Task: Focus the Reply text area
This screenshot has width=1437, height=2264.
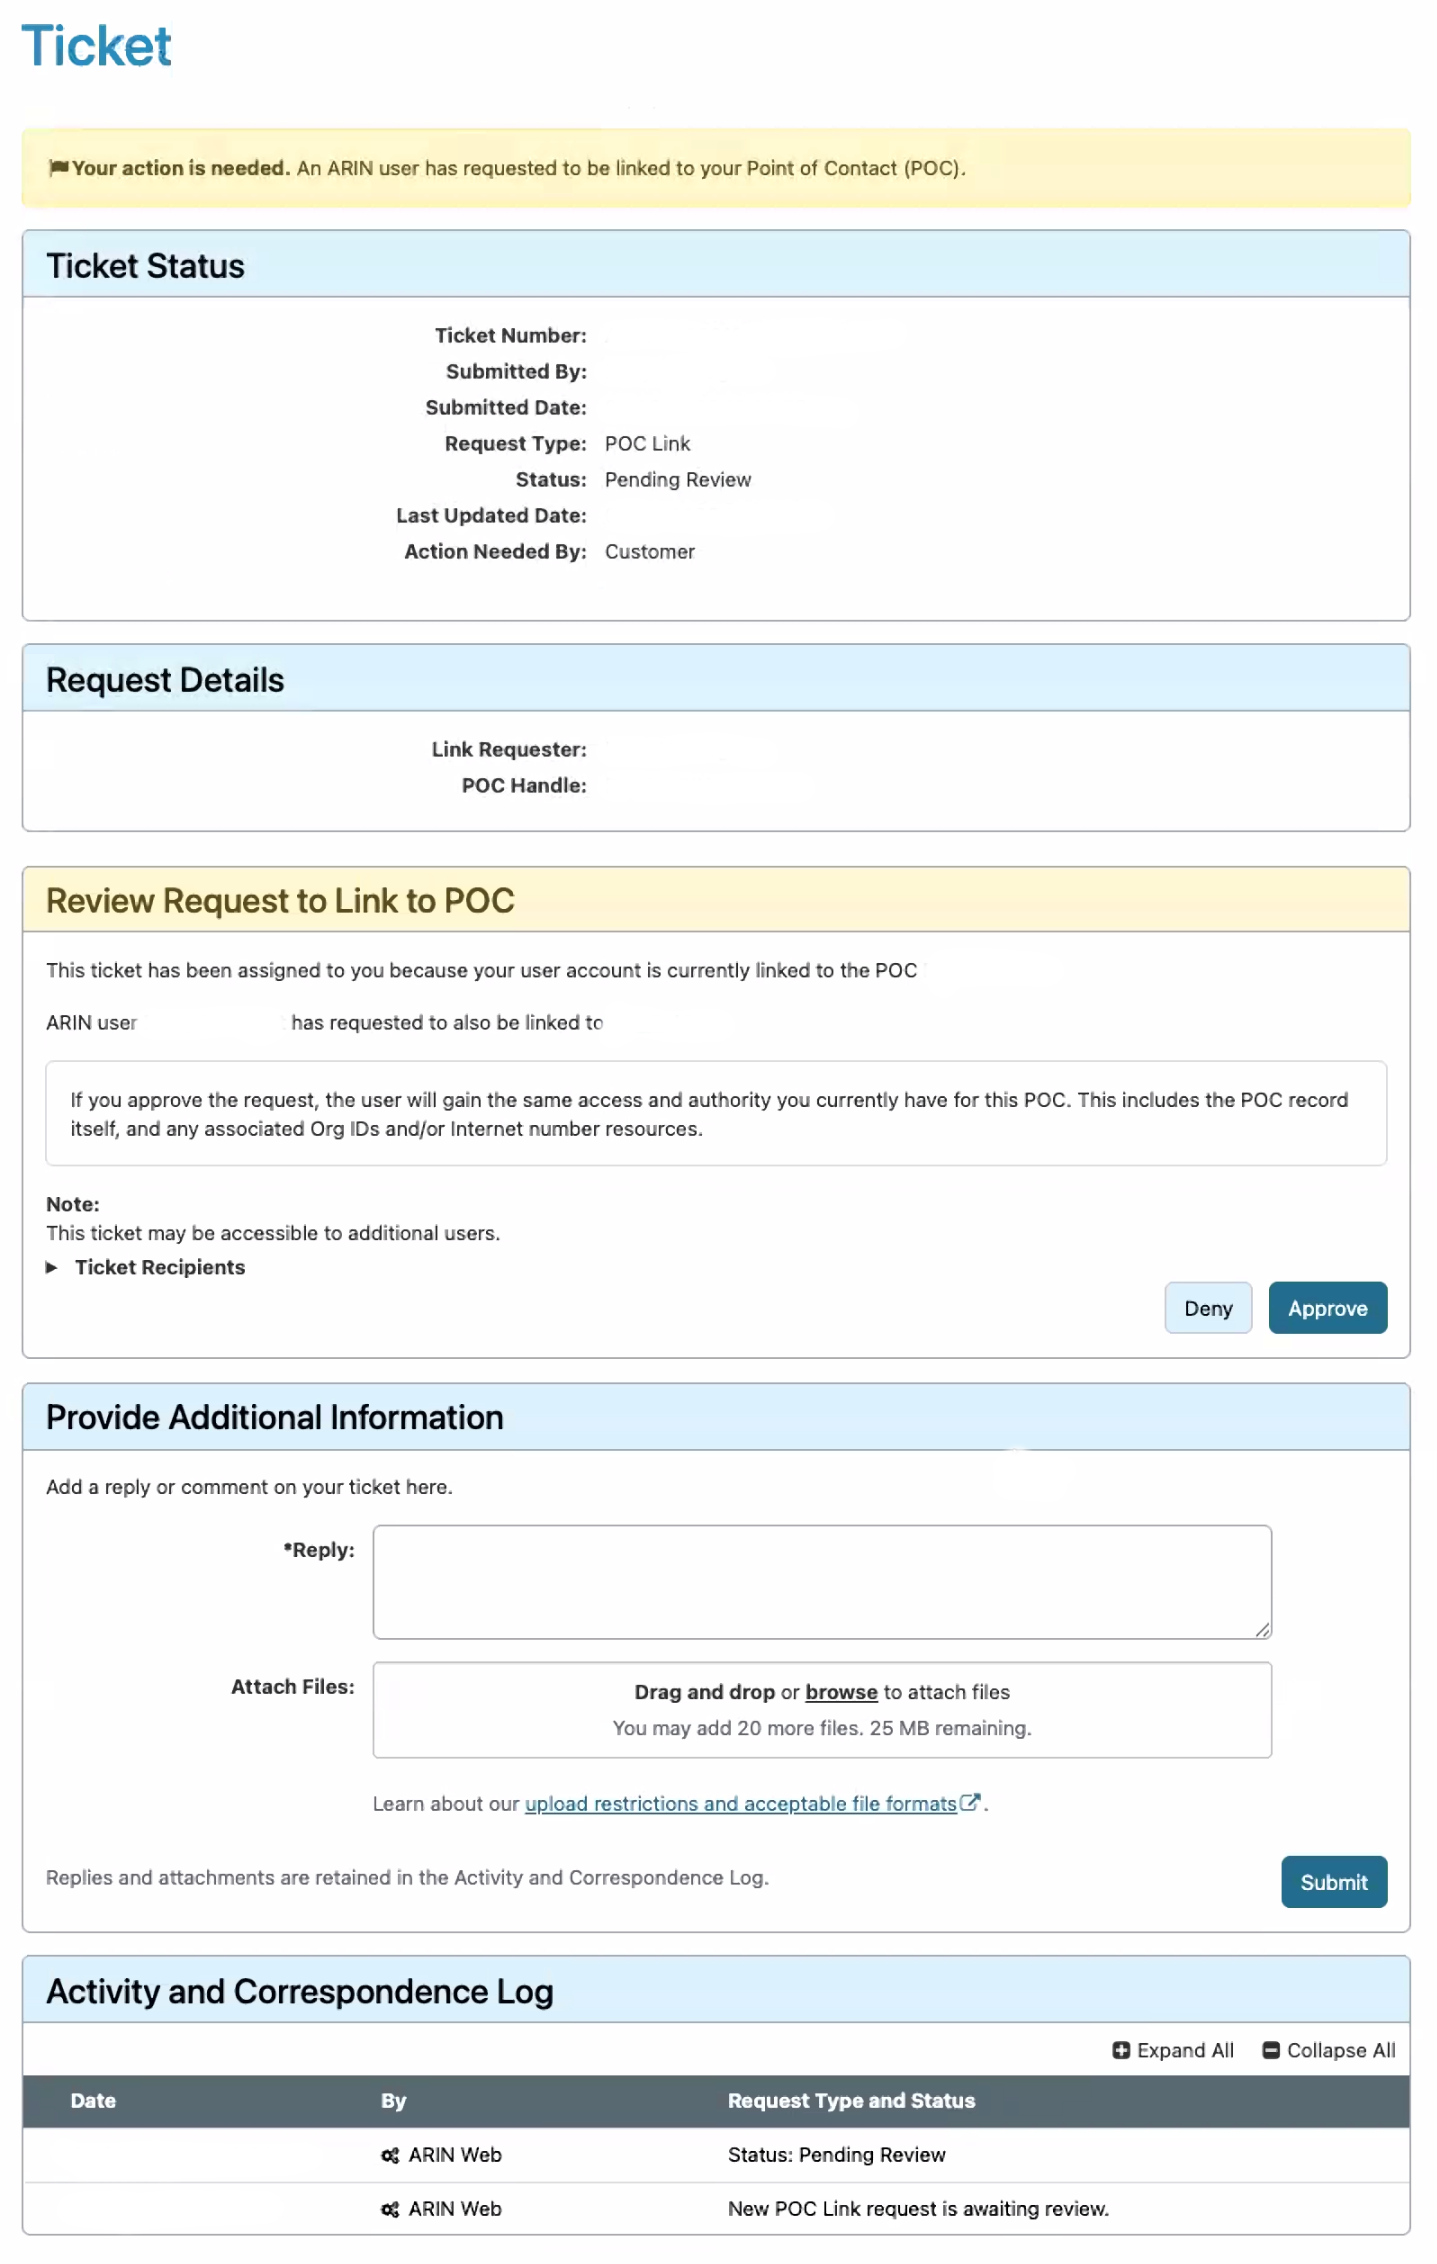Action: tap(821, 1581)
